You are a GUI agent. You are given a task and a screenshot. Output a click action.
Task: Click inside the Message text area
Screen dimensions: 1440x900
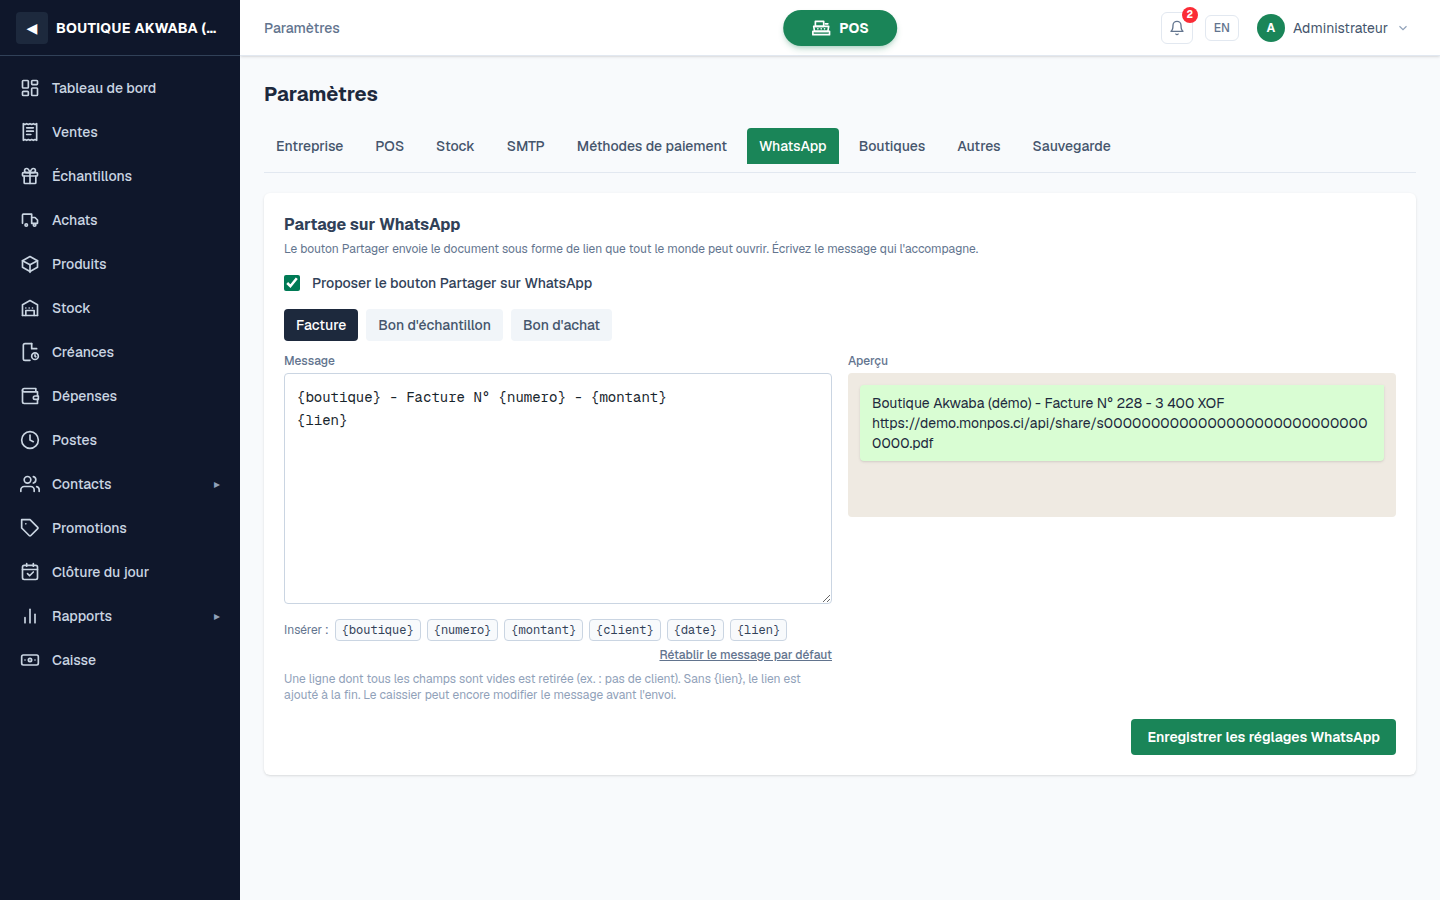pos(558,488)
